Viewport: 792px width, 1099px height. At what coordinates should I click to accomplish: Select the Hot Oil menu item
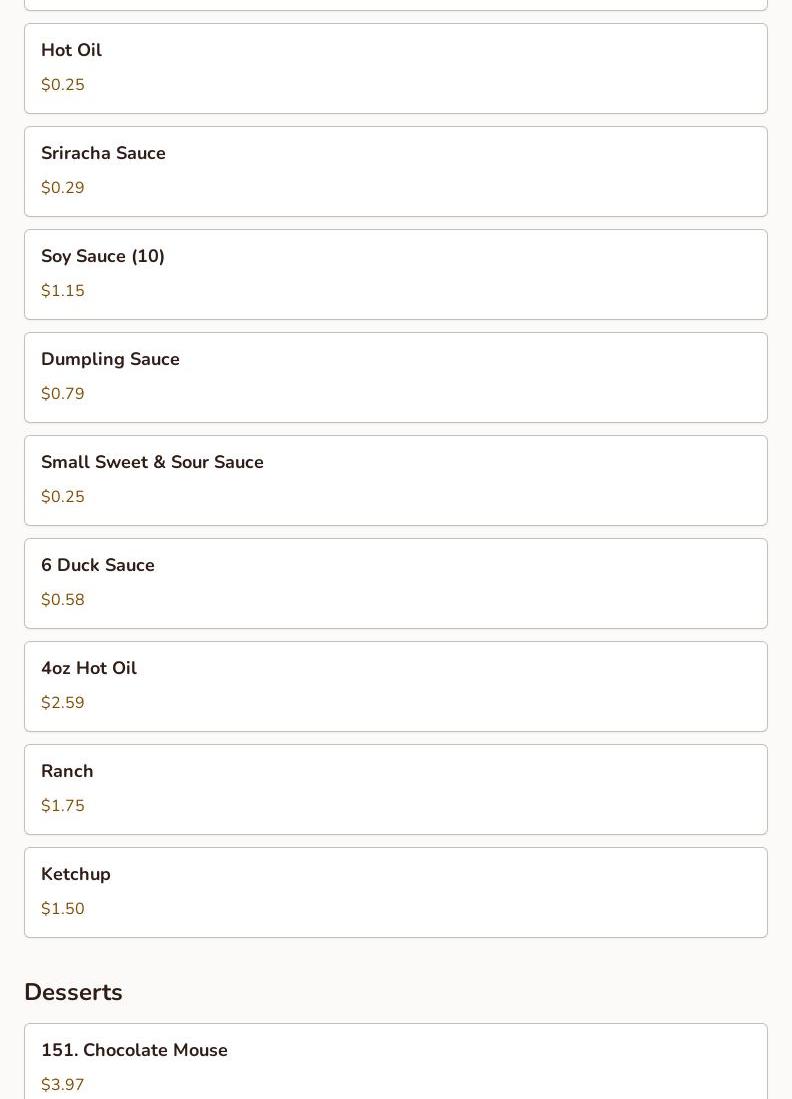tap(396, 69)
